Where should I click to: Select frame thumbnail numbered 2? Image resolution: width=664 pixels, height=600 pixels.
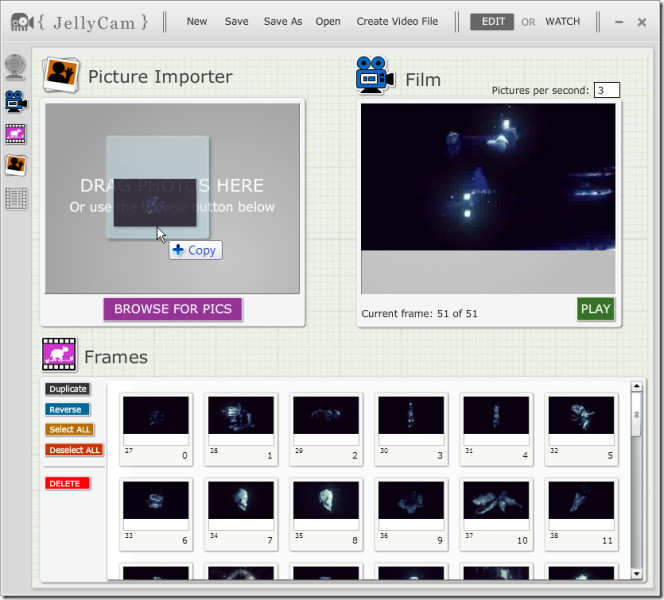point(326,429)
